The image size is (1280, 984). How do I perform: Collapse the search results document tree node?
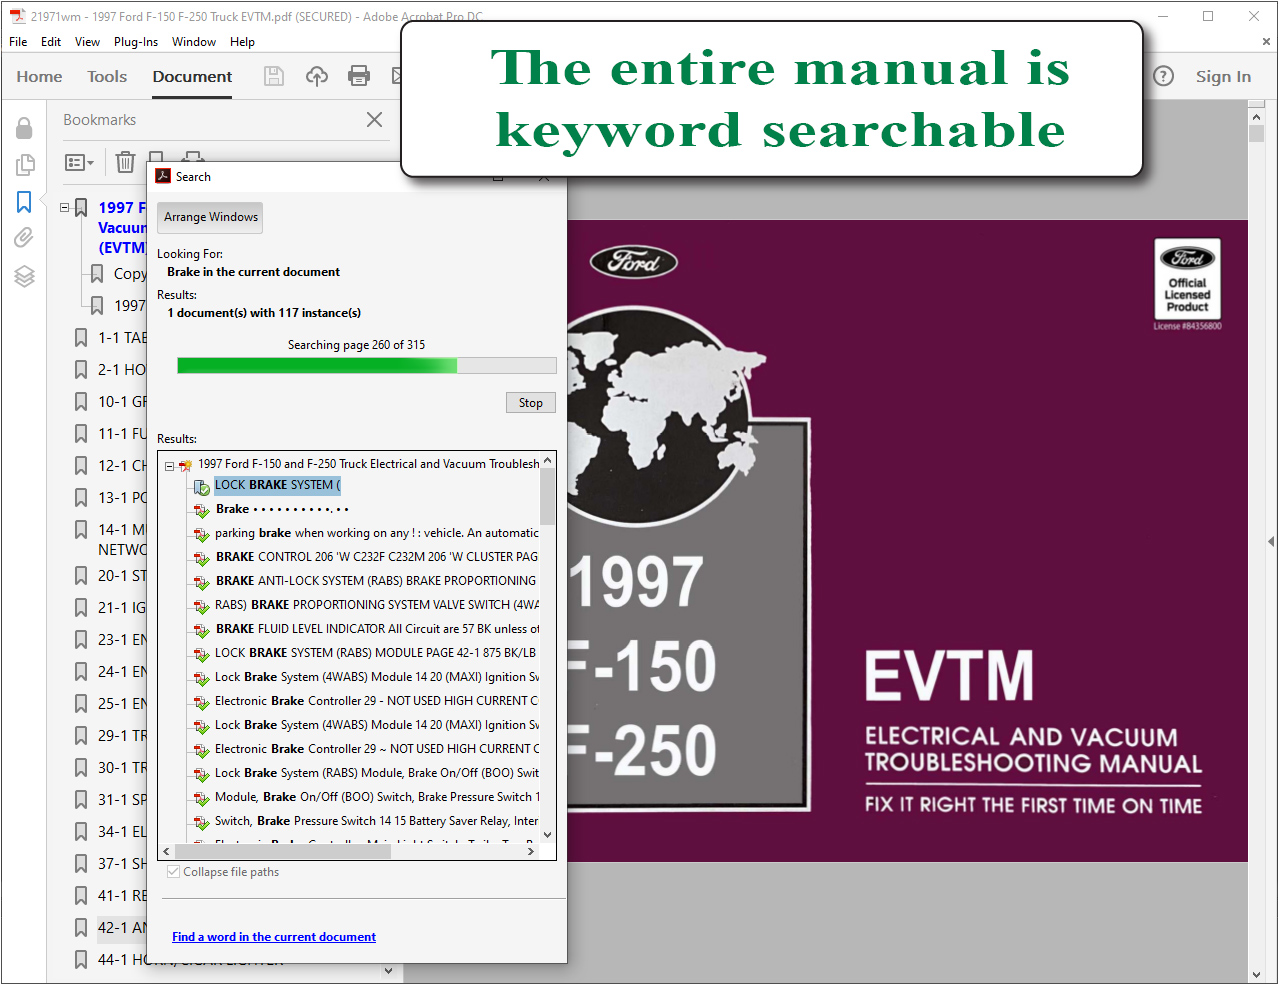tap(170, 465)
